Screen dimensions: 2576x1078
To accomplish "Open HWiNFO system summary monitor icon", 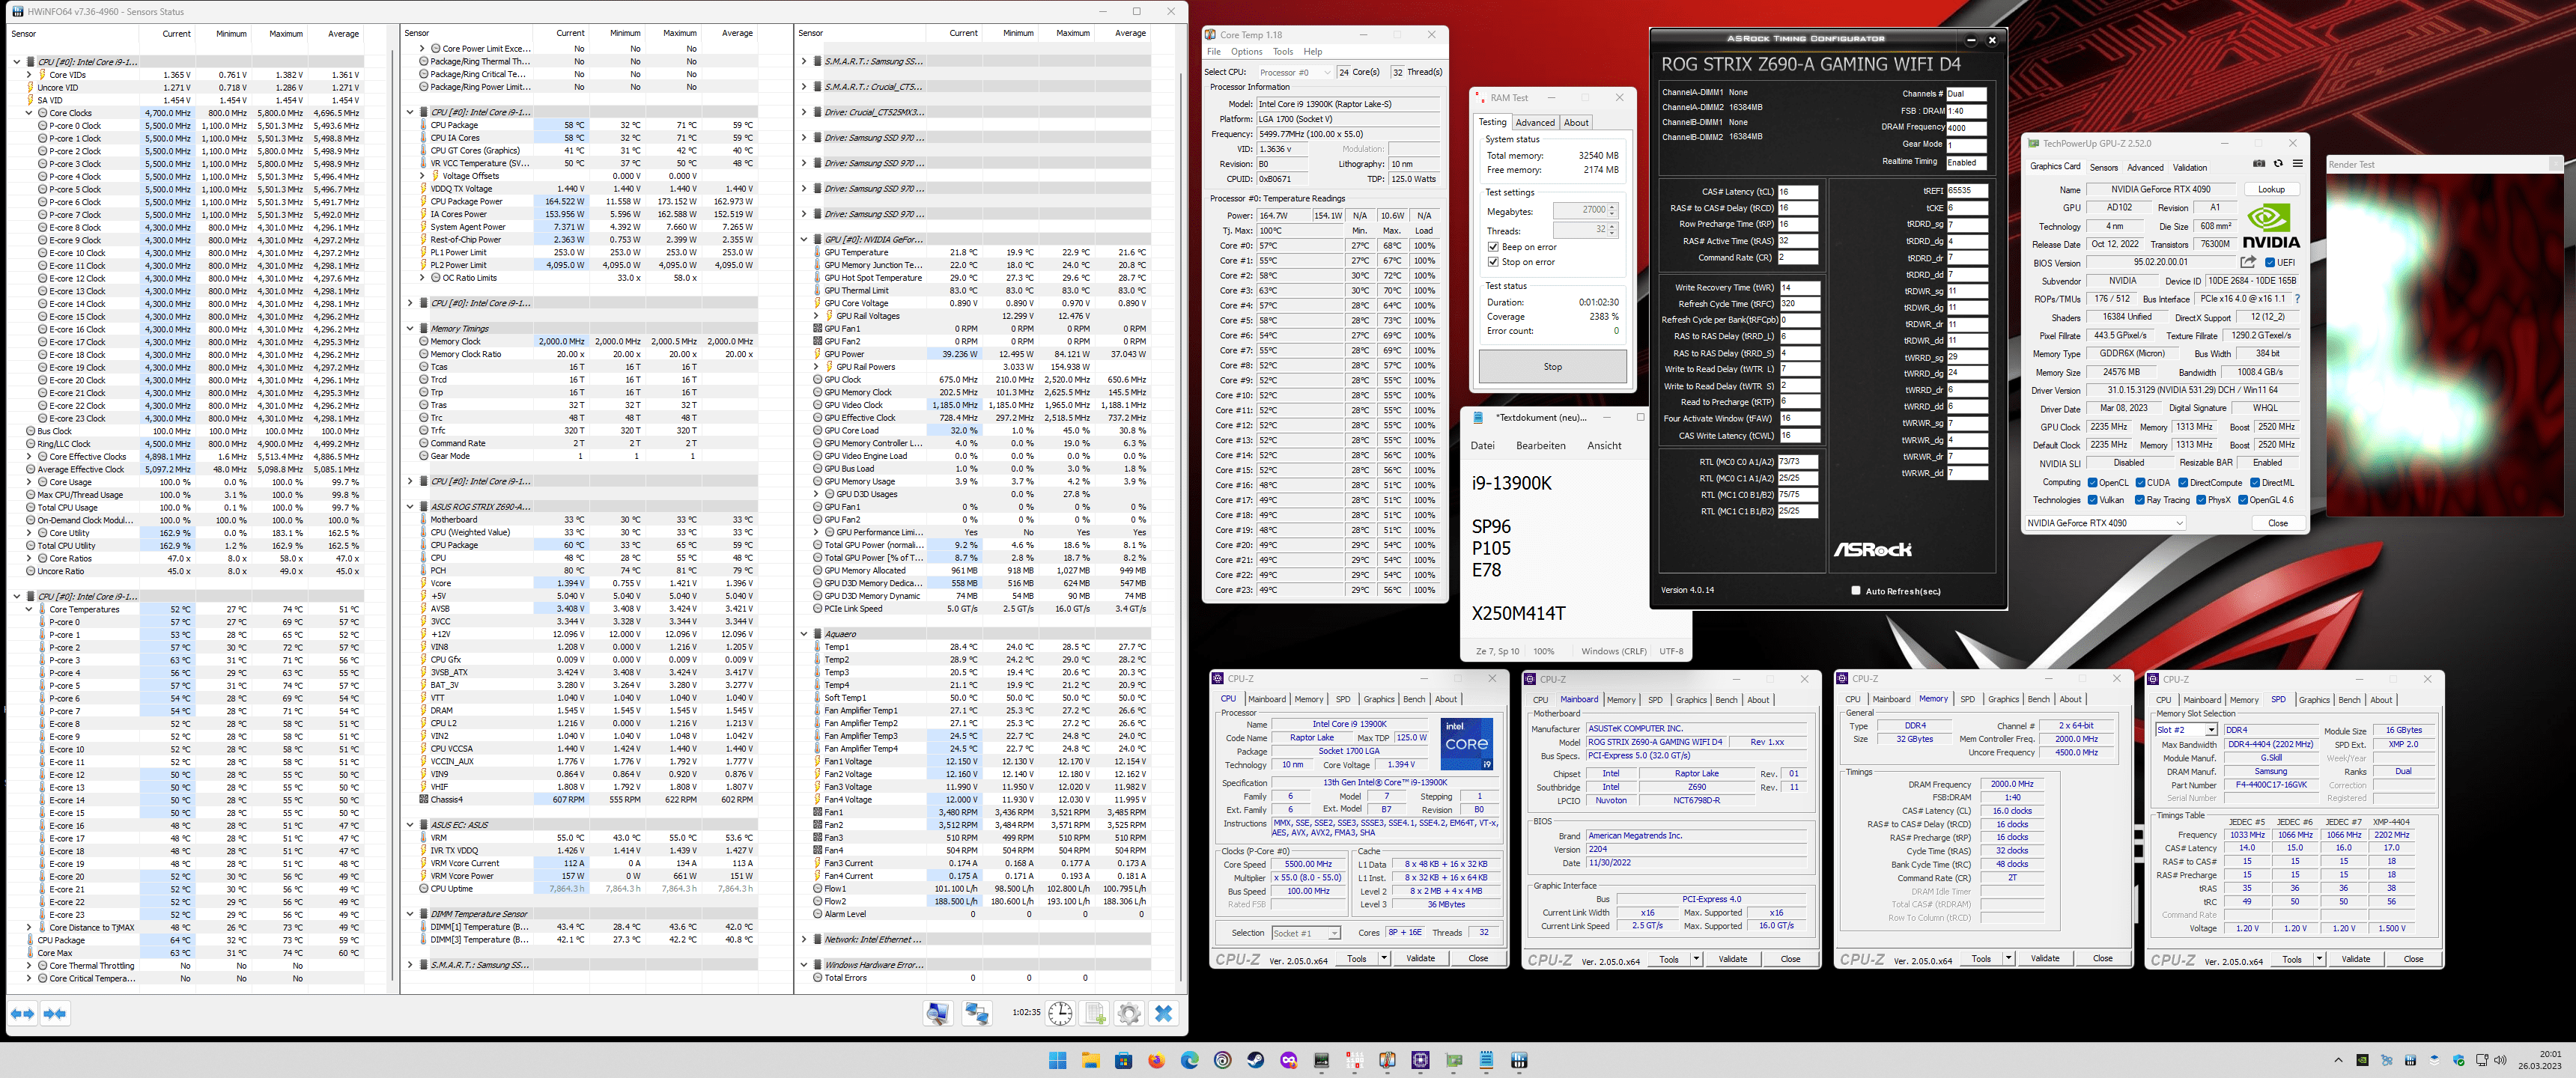I will (938, 1013).
